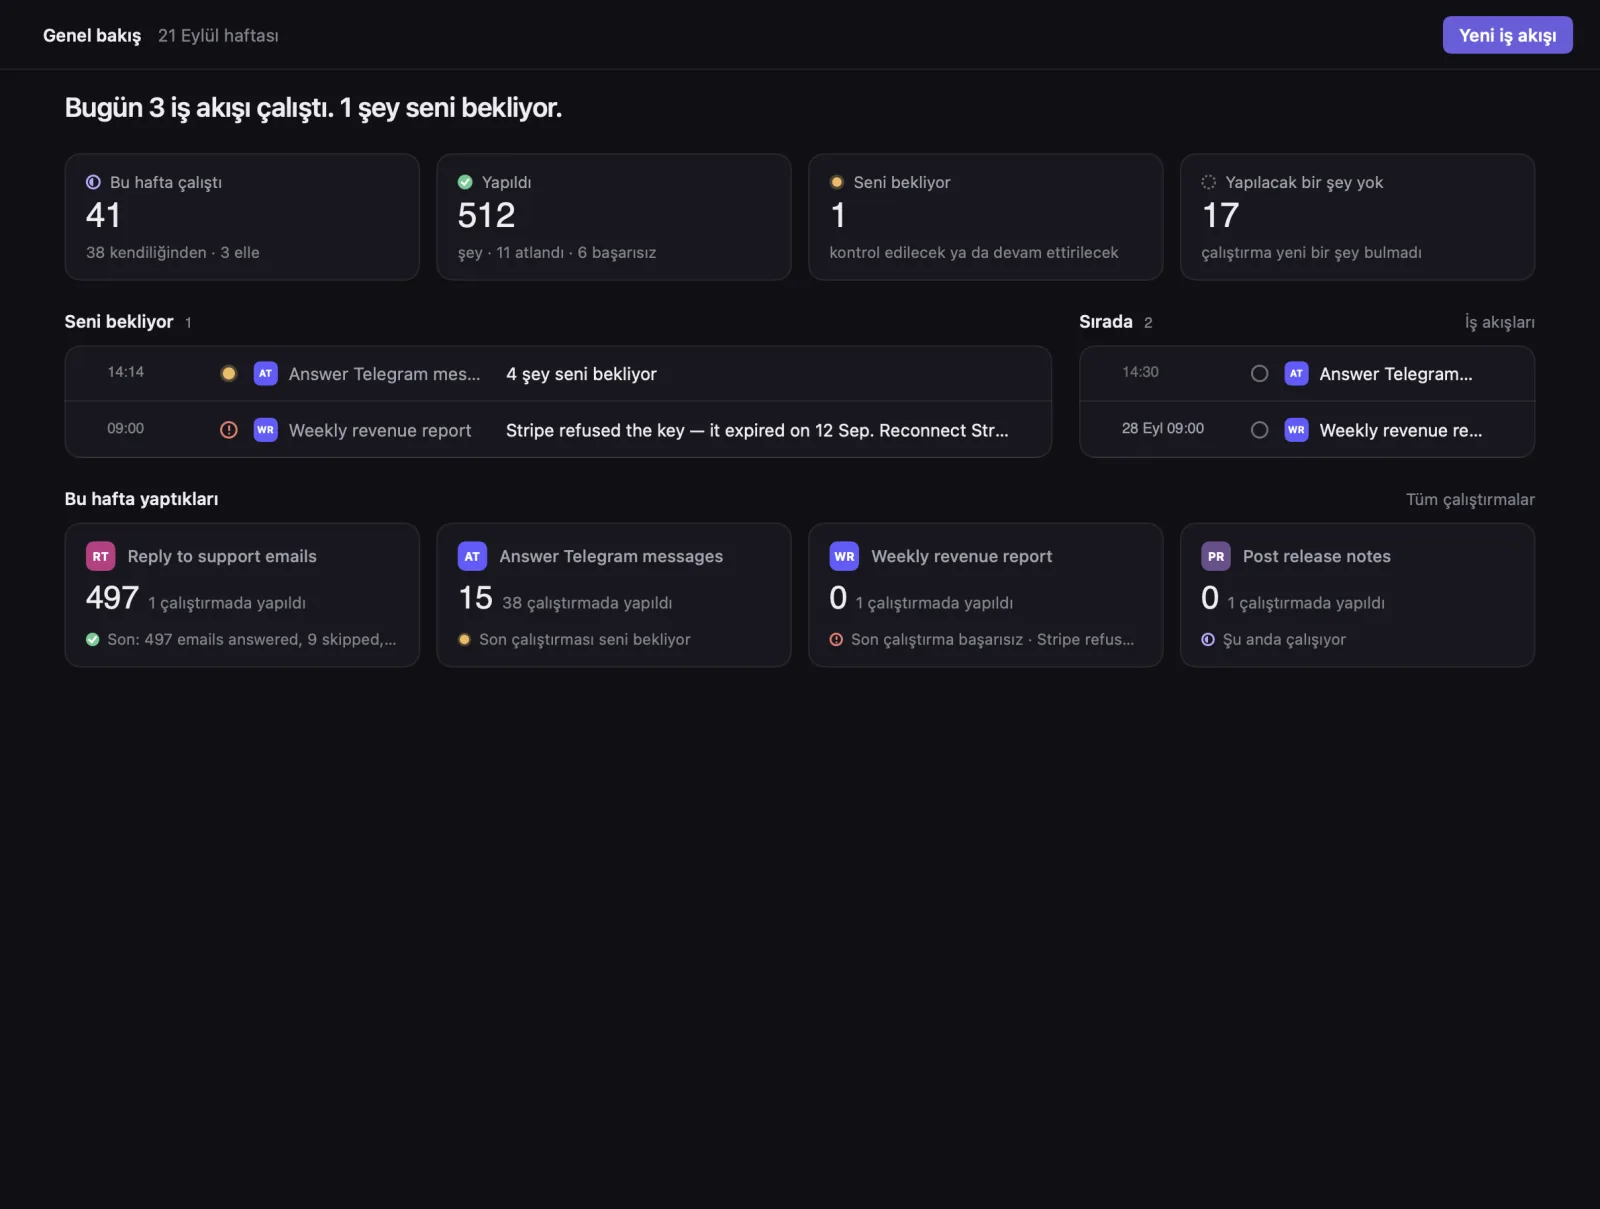Viewport: 1600px width, 1209px height.
Task: Select Weekly revenue report in waiting list
Action: (x=380, y=430)
